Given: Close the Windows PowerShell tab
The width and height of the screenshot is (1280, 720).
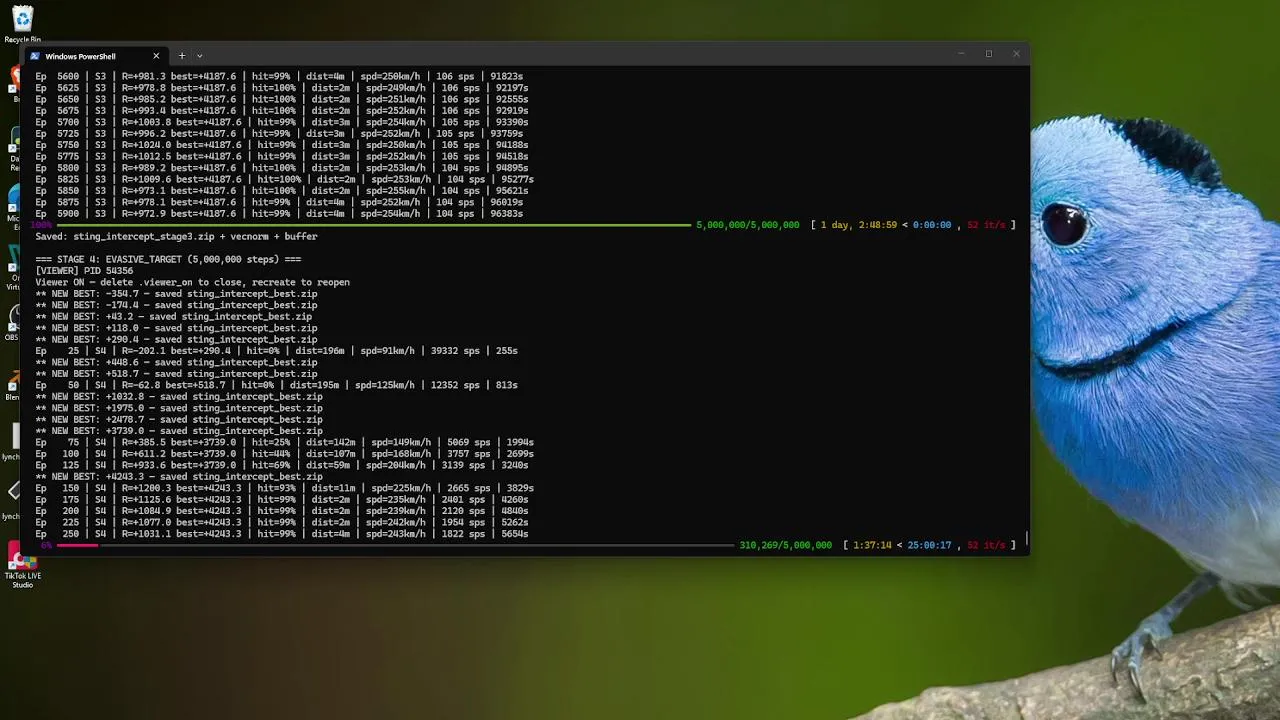Looking at the screenshot, I should 156,56.
